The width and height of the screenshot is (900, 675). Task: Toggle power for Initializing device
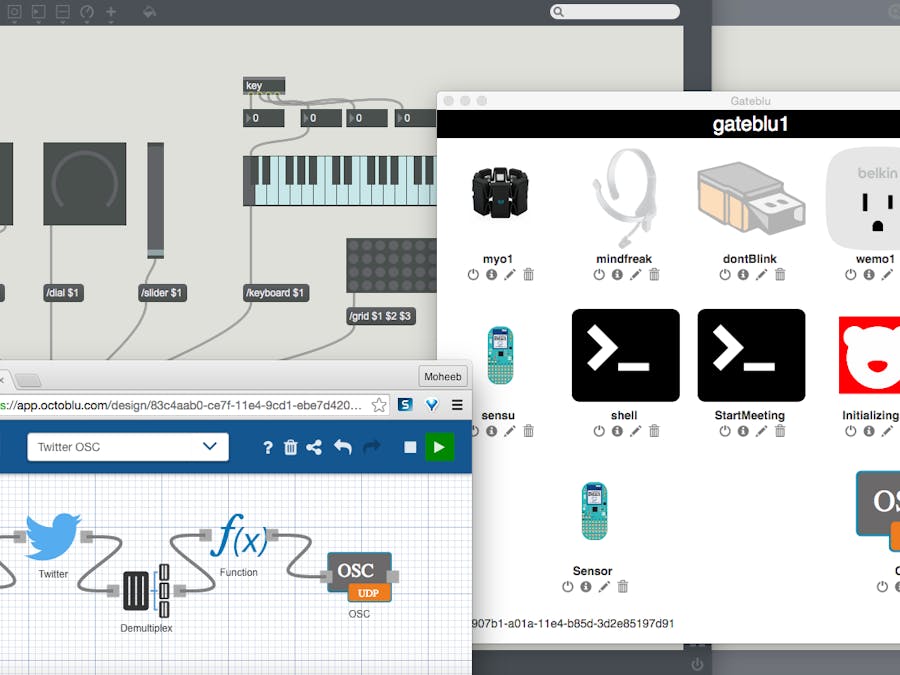click(851, 431)
